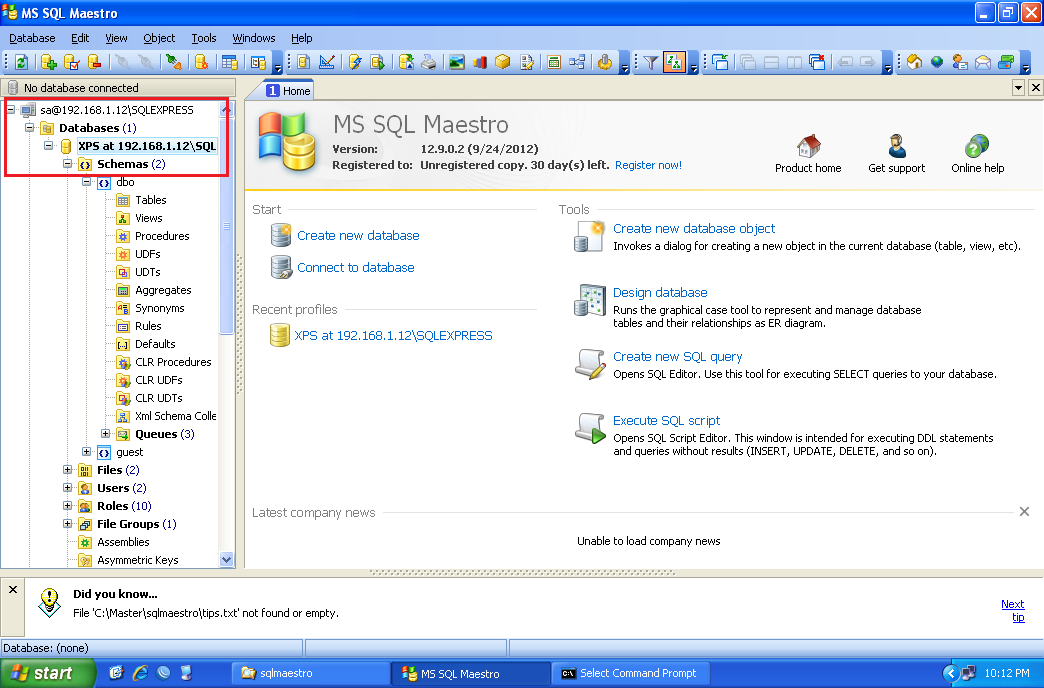This screenshot has width=1044, height=688.
Task: Click the funnel filter toolbar icon
Action: [x=651, y=63]
